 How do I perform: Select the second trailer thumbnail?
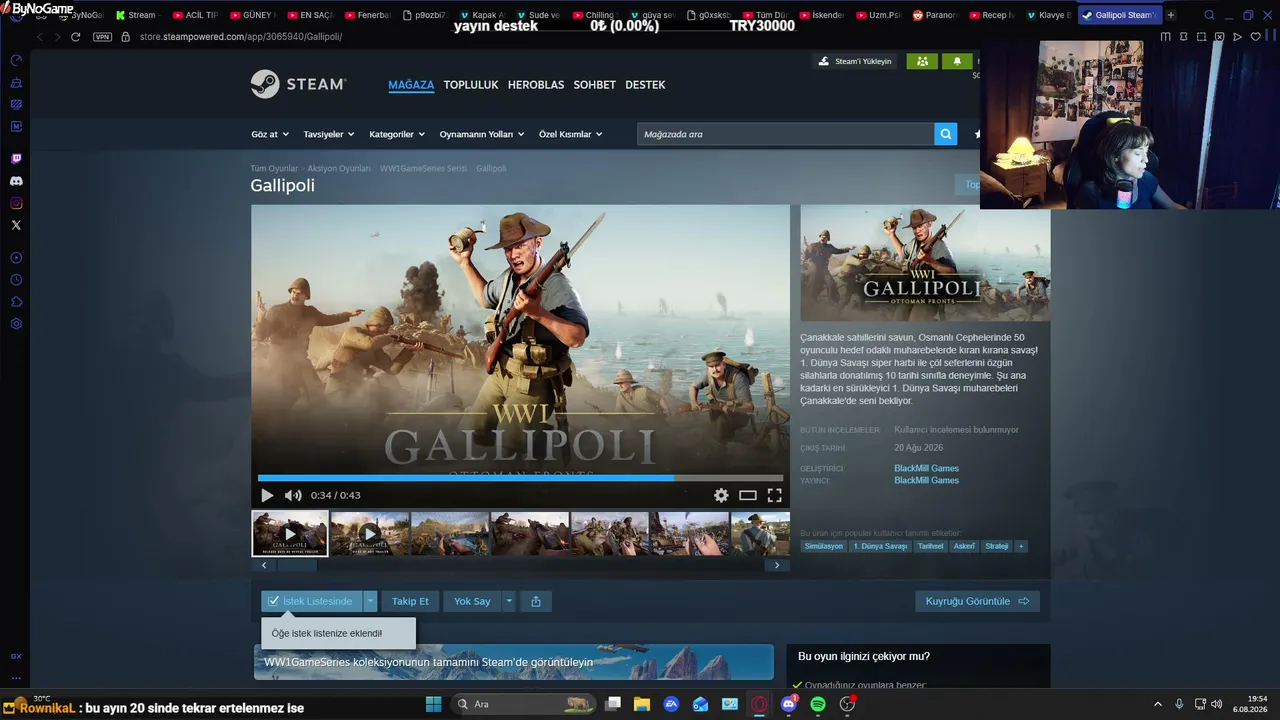point(370,533)
